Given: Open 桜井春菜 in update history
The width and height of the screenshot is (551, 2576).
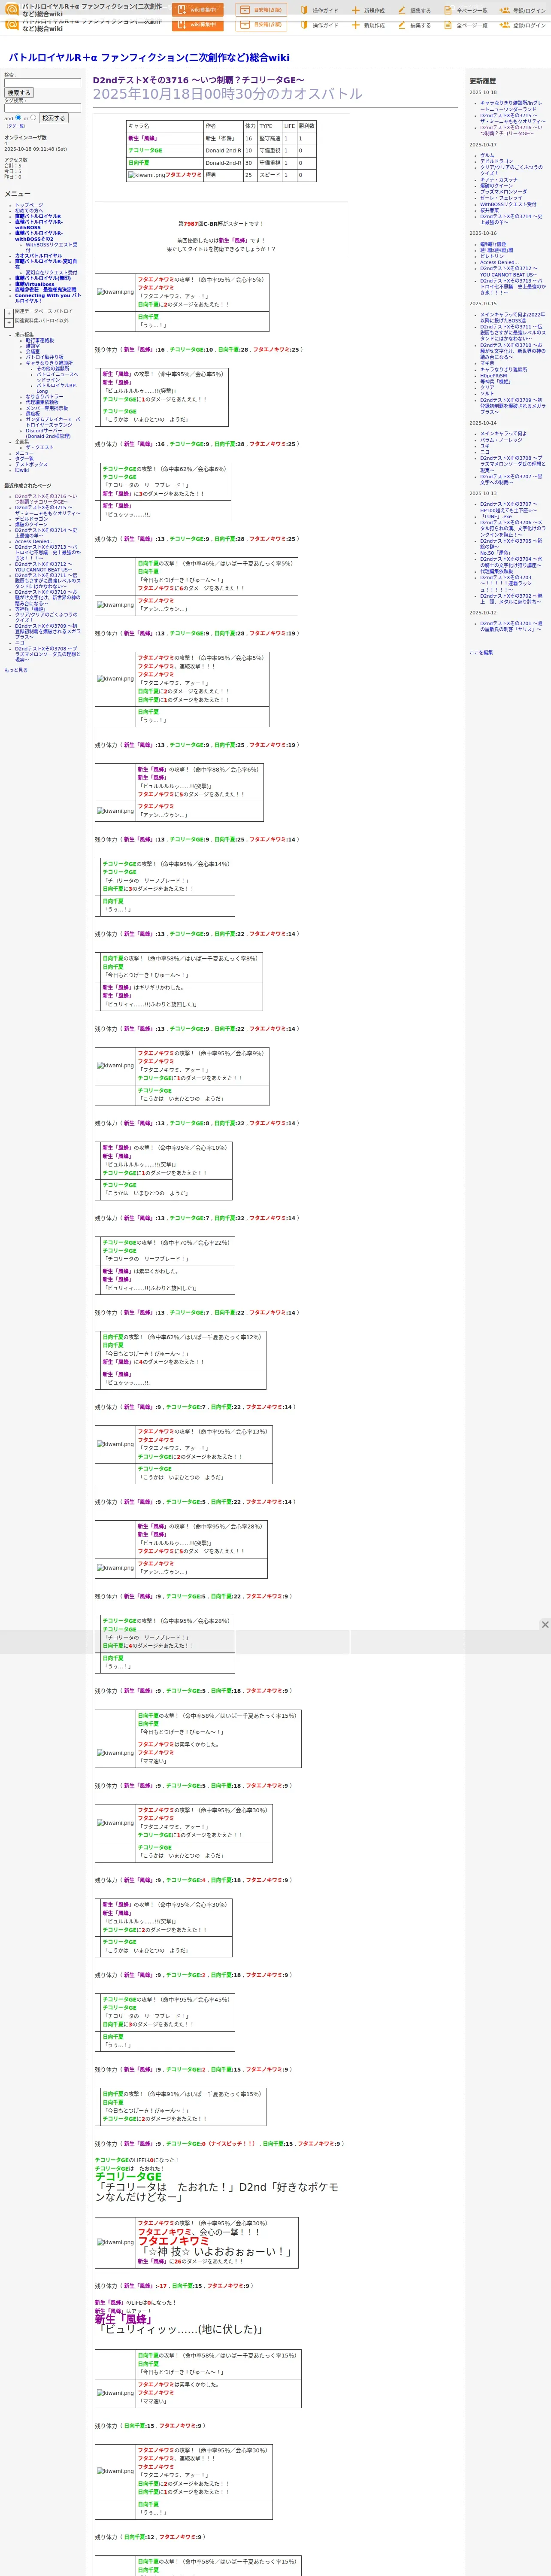Looking at the screenshot, I should coord(489,210).
